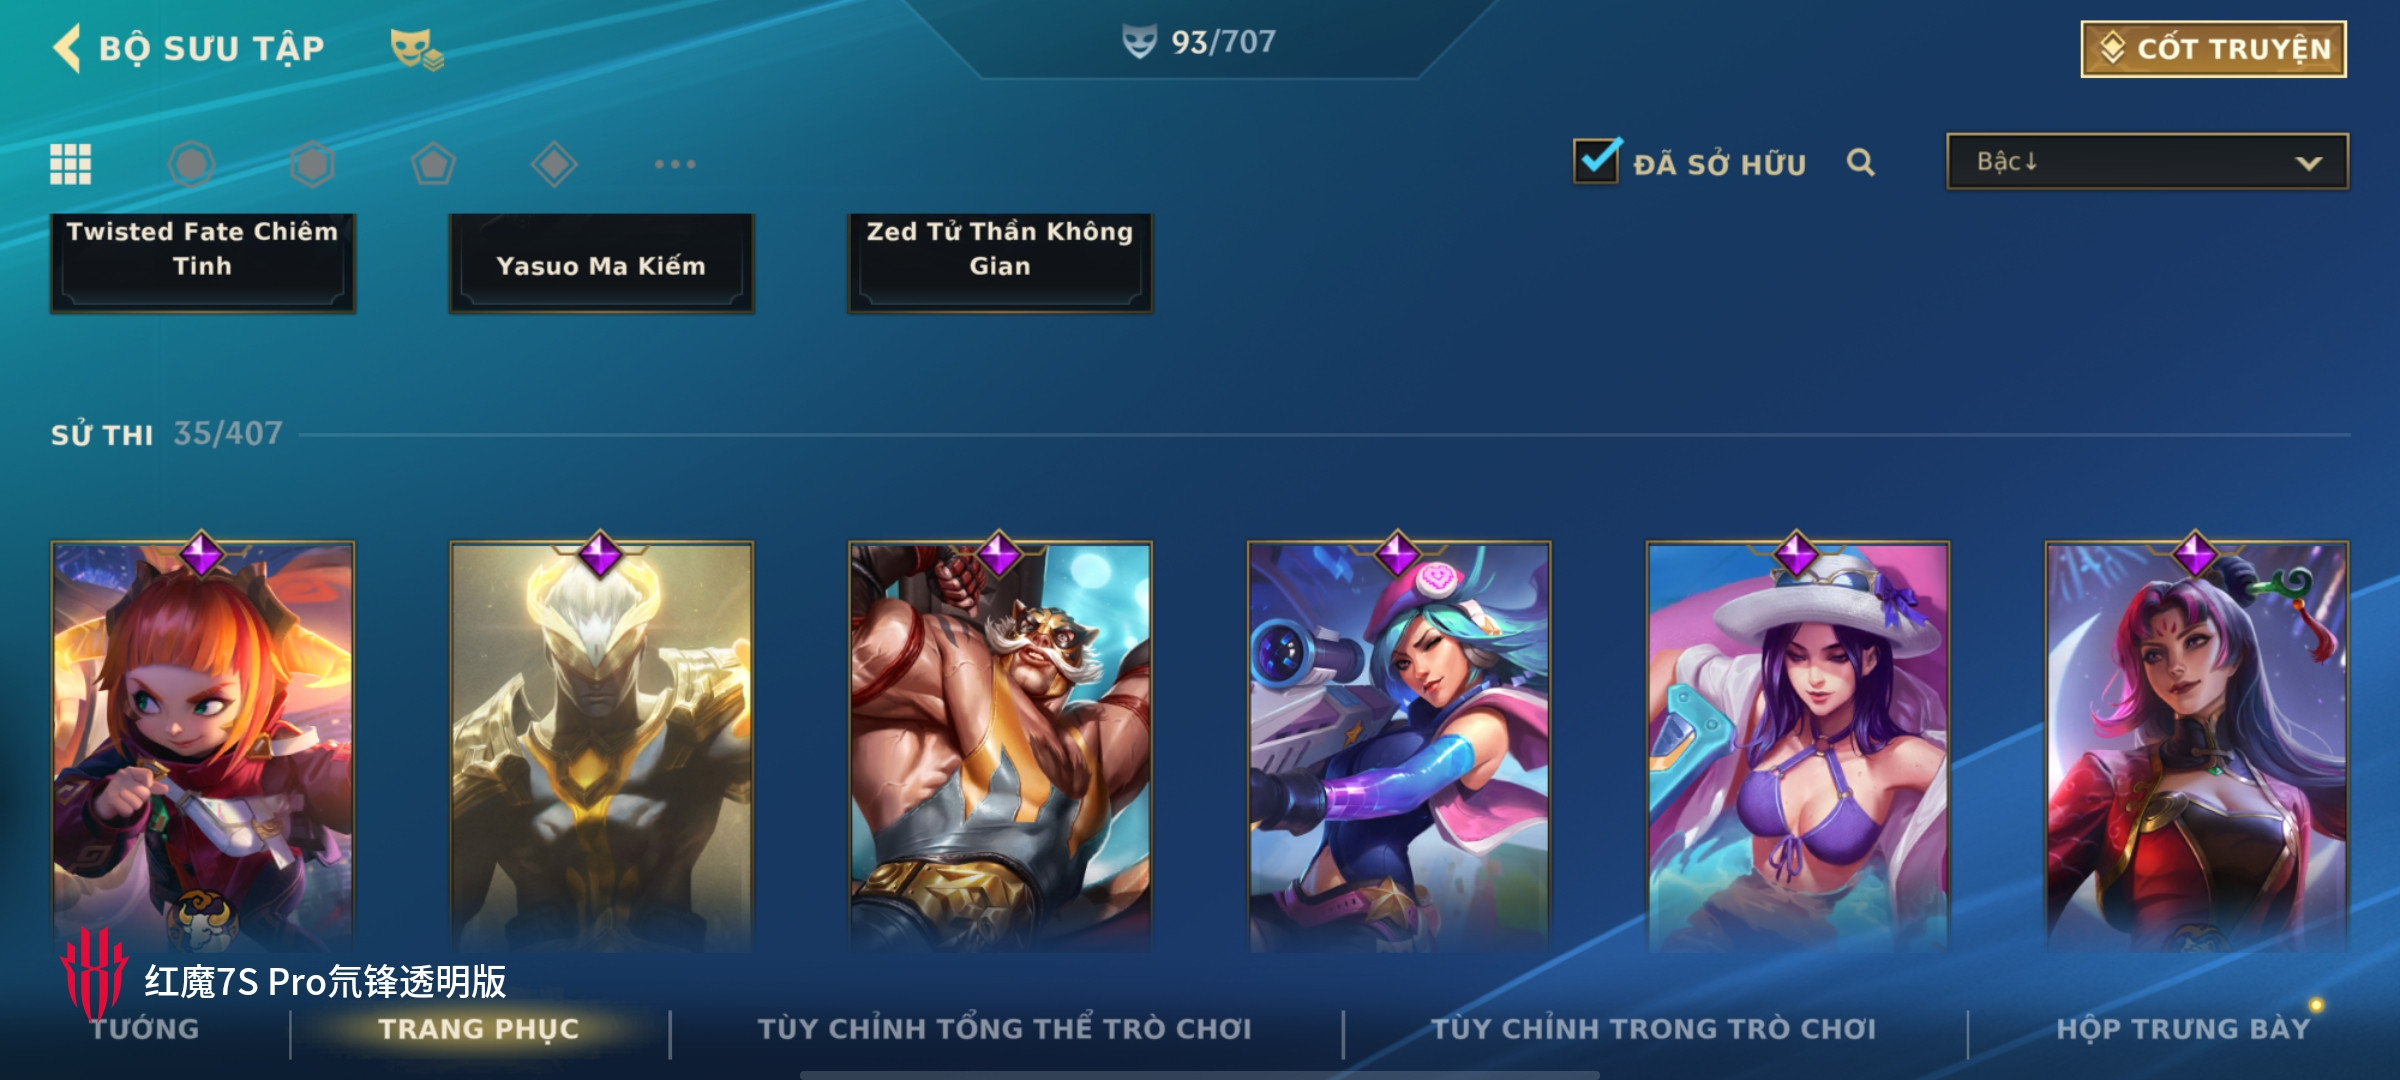The width and height of the screenshot is (2400, 1080).
Task: Select the masked wrestler skin thumbnail
Action: coord(1000,745)
